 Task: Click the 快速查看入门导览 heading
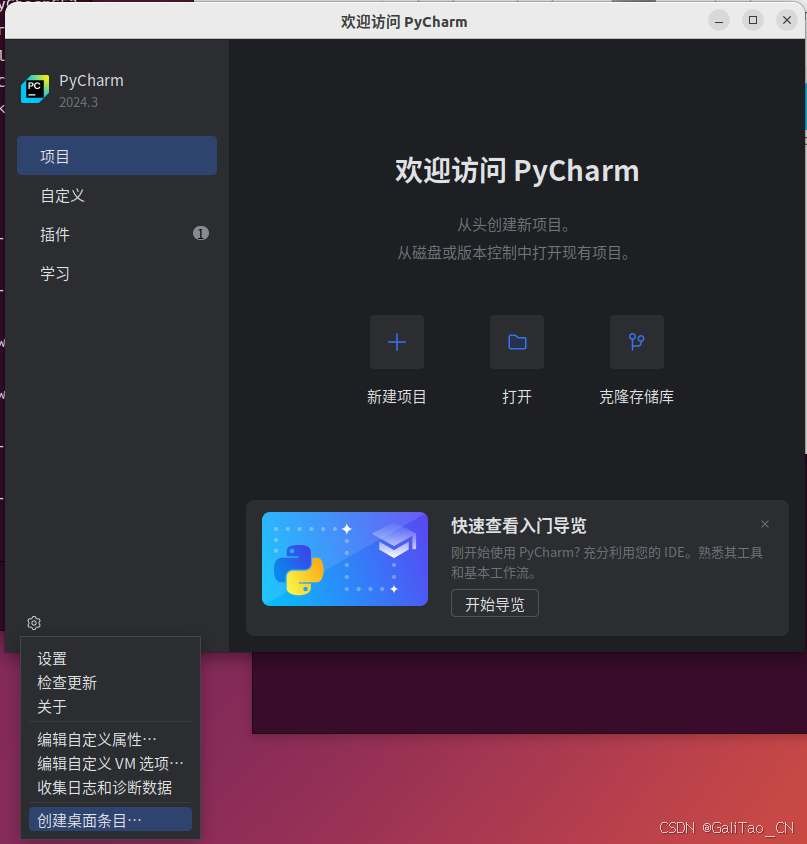point(518,526)
